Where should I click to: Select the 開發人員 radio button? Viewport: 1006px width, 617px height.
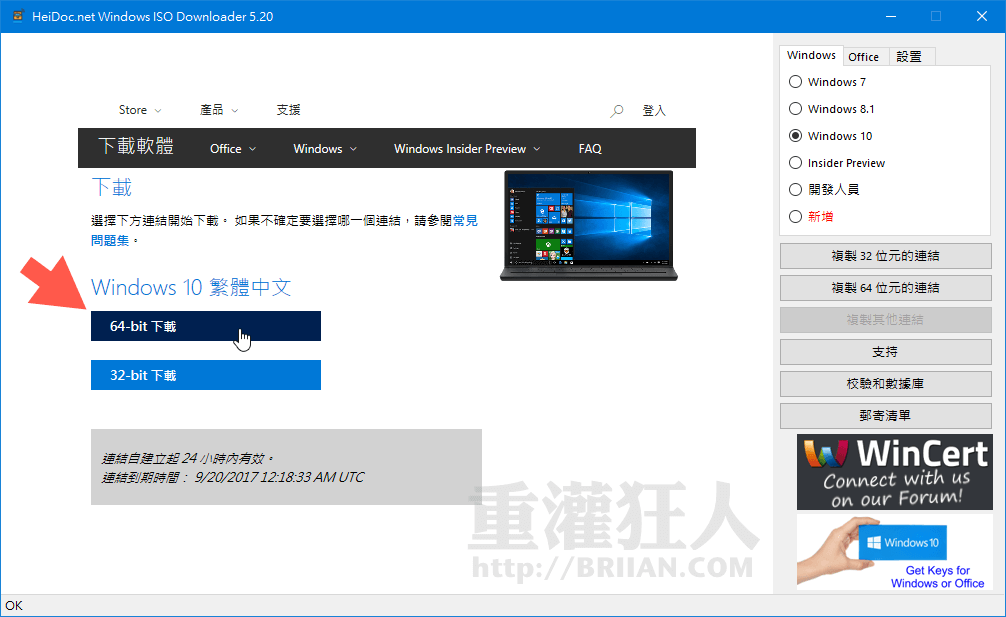[x=796, y=190]
